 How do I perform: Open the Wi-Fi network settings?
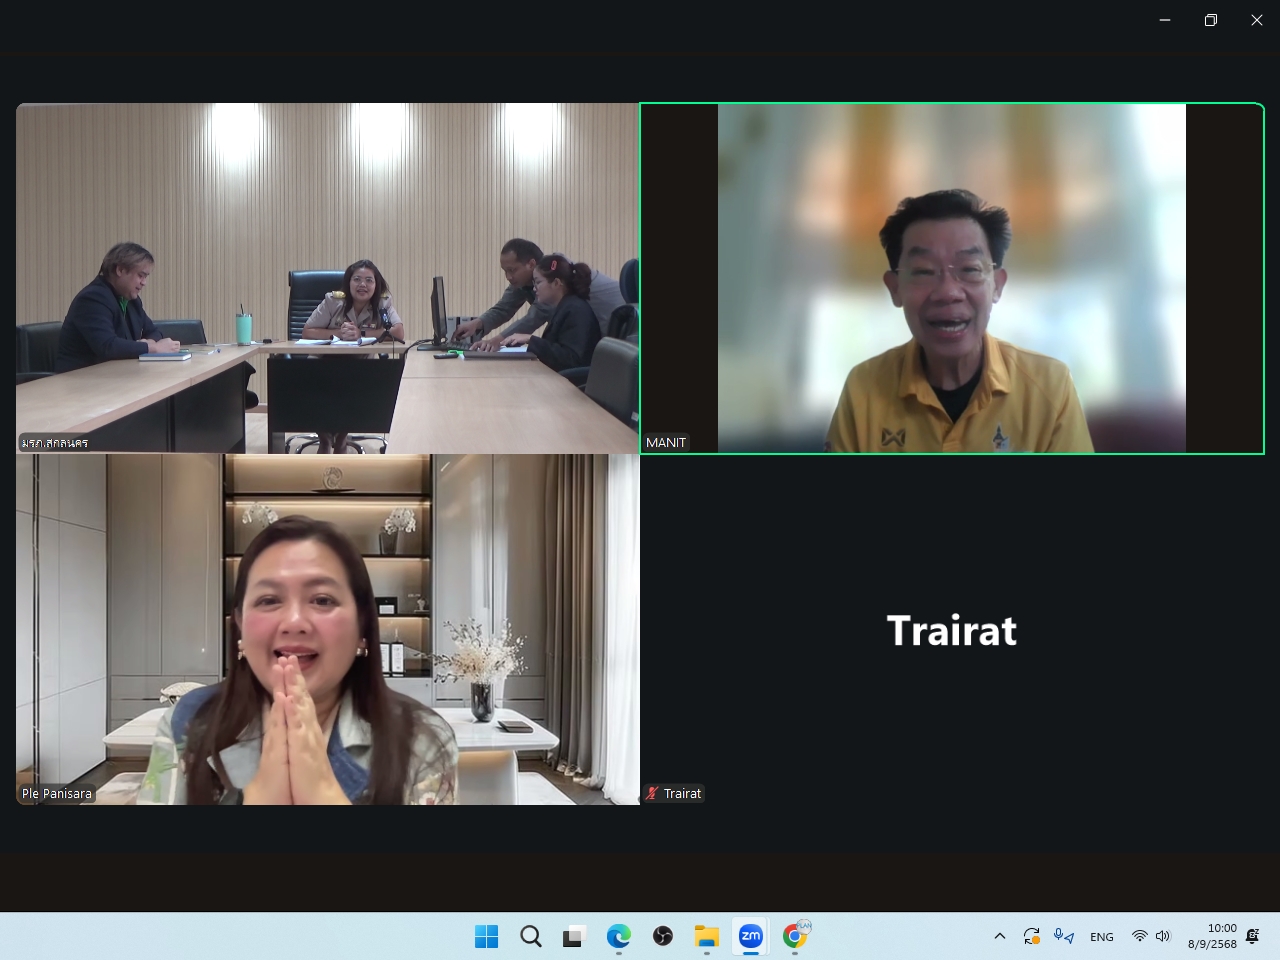pyautogui.click(x=1139, y=936)
